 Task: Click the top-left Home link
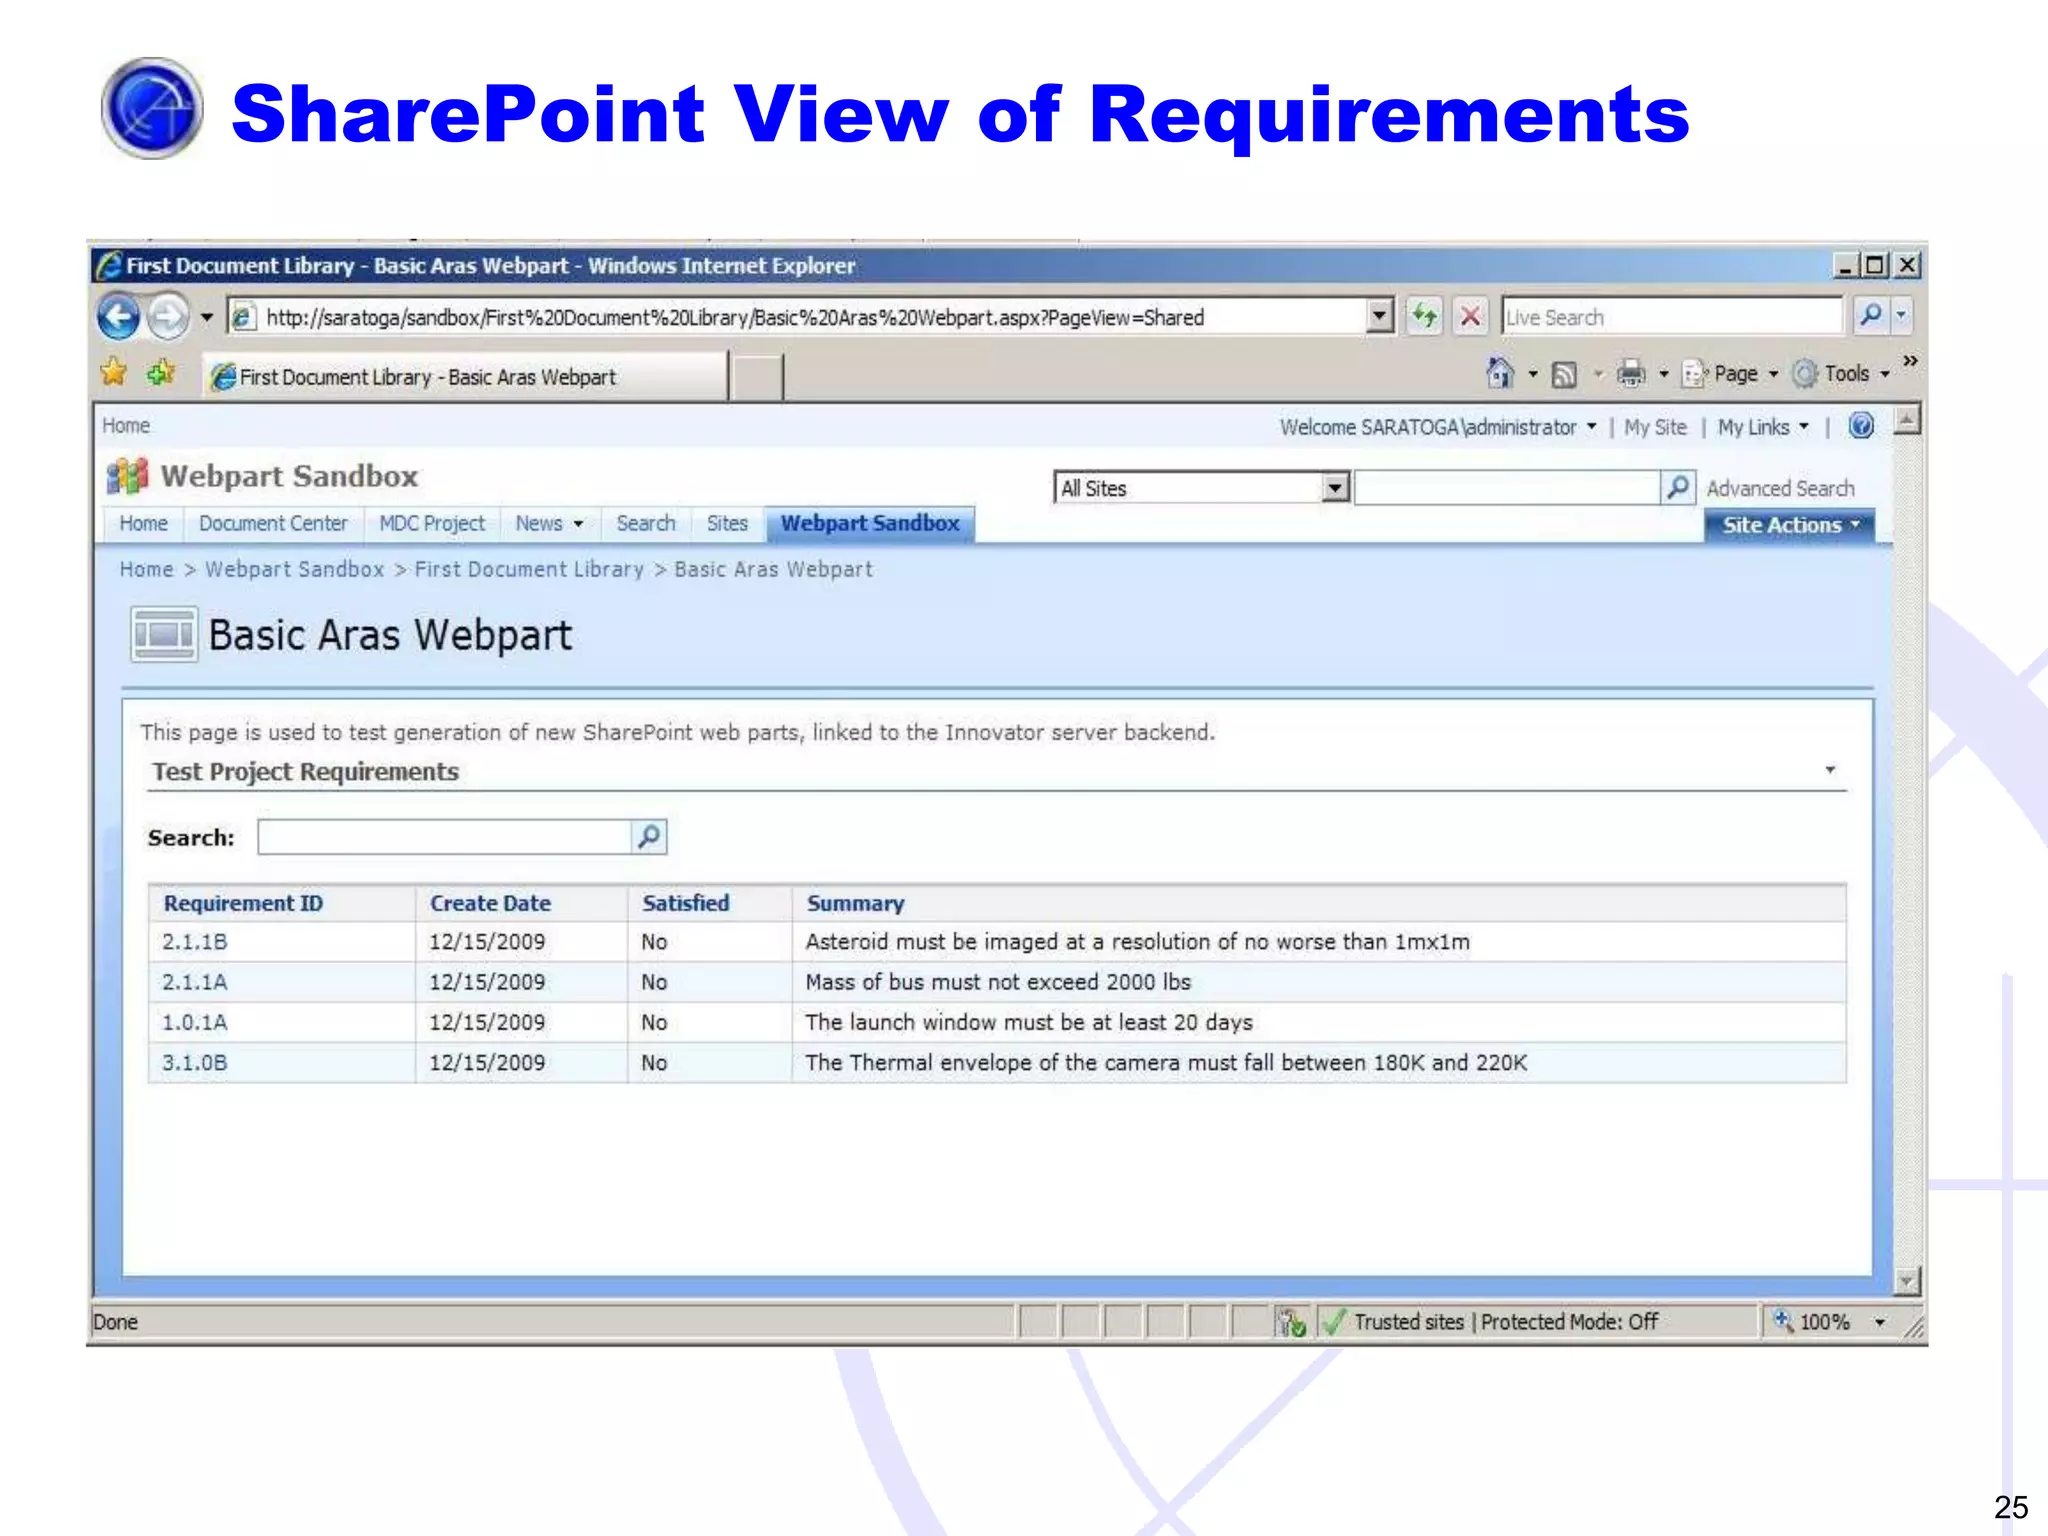[126, 425]
